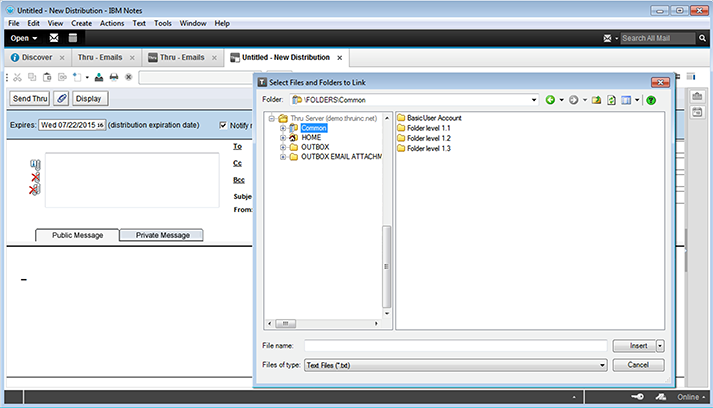Click the mail search scope envelope icon
The height and width of the screenshot is (408, 713).
pyautogui.click(x=607, y=38)
